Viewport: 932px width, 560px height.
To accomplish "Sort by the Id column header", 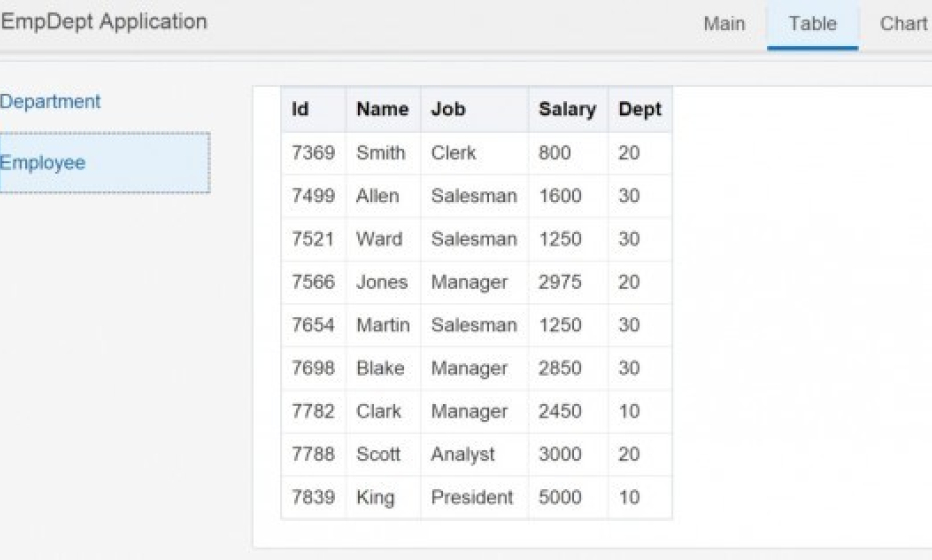I will click(x=300, y=110).
